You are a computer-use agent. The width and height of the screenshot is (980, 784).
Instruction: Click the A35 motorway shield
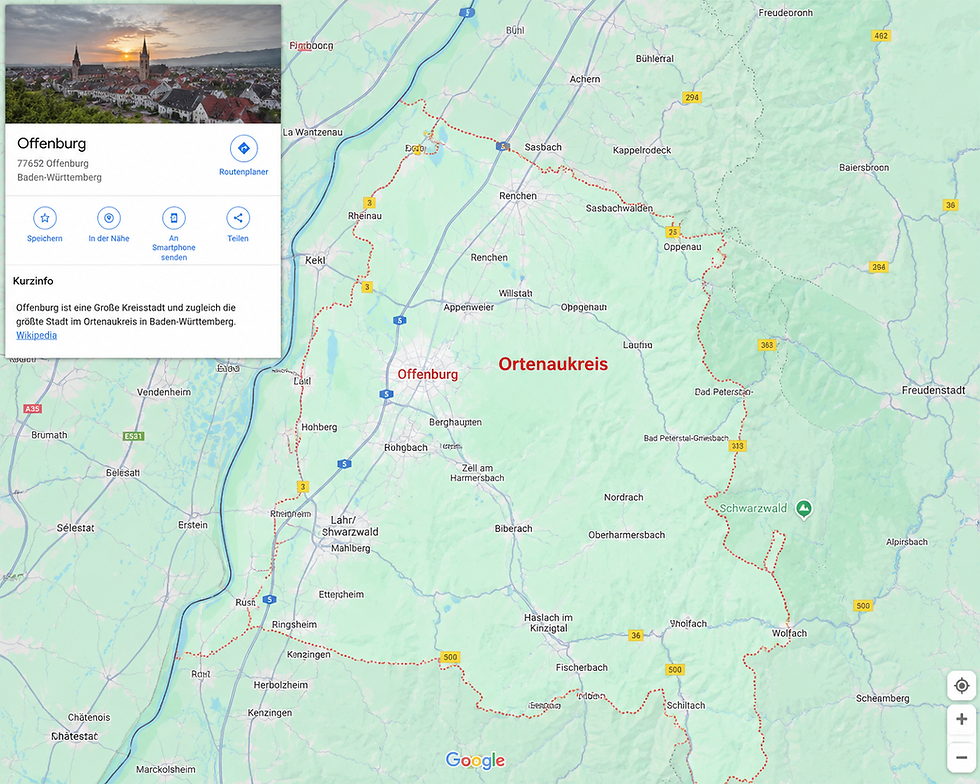coord(32,408)
